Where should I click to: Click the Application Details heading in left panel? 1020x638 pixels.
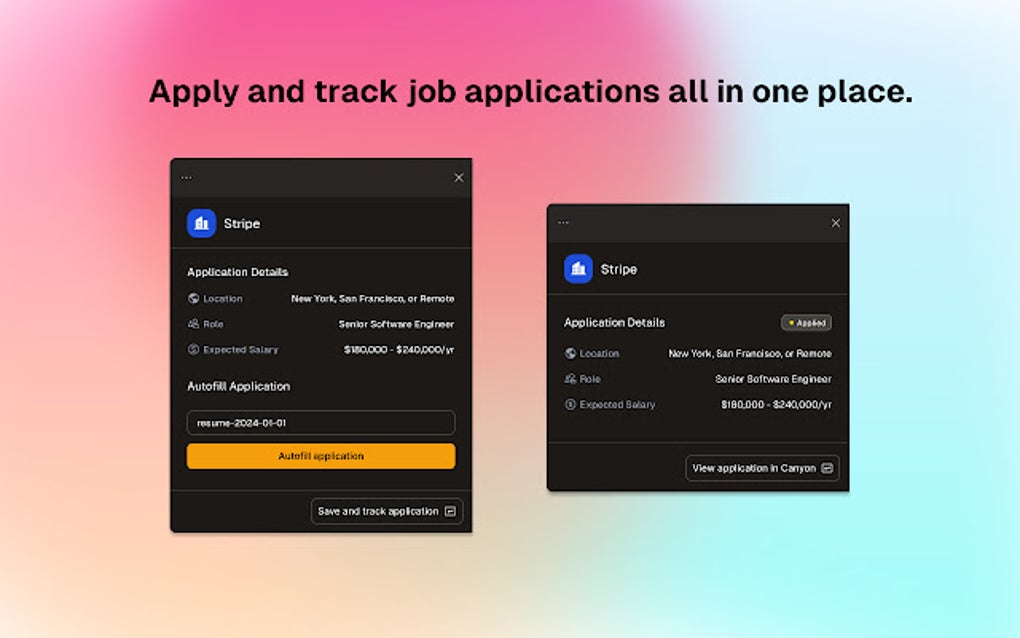[x=237, y=272]
